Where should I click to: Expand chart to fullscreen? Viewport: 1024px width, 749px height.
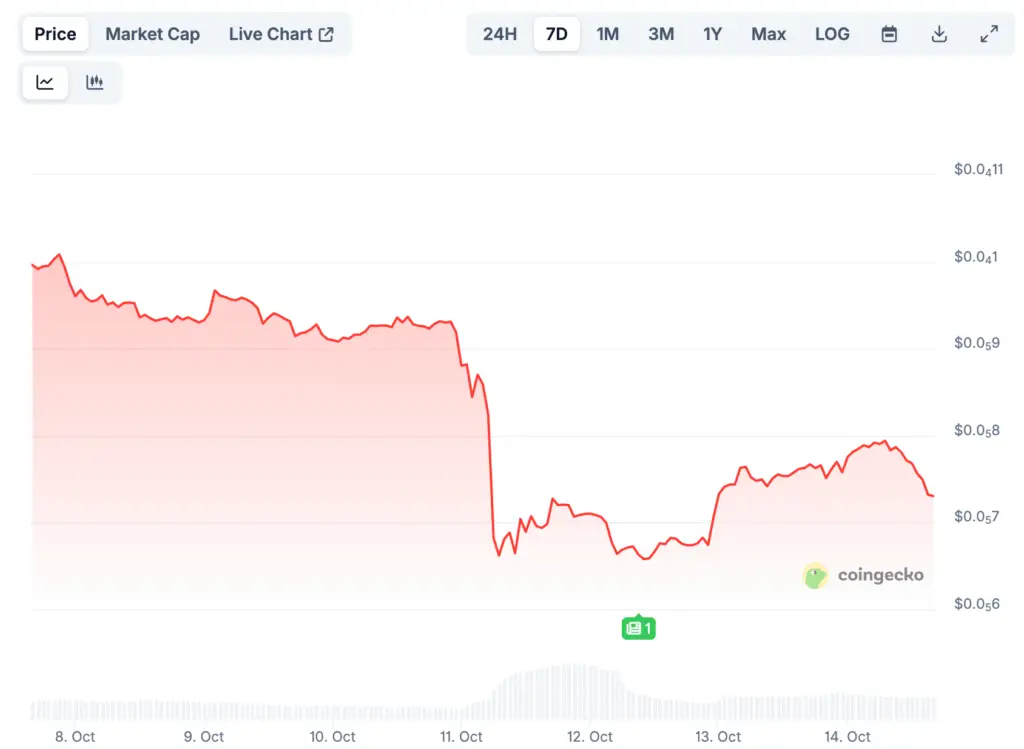click(x=989, y=34)
